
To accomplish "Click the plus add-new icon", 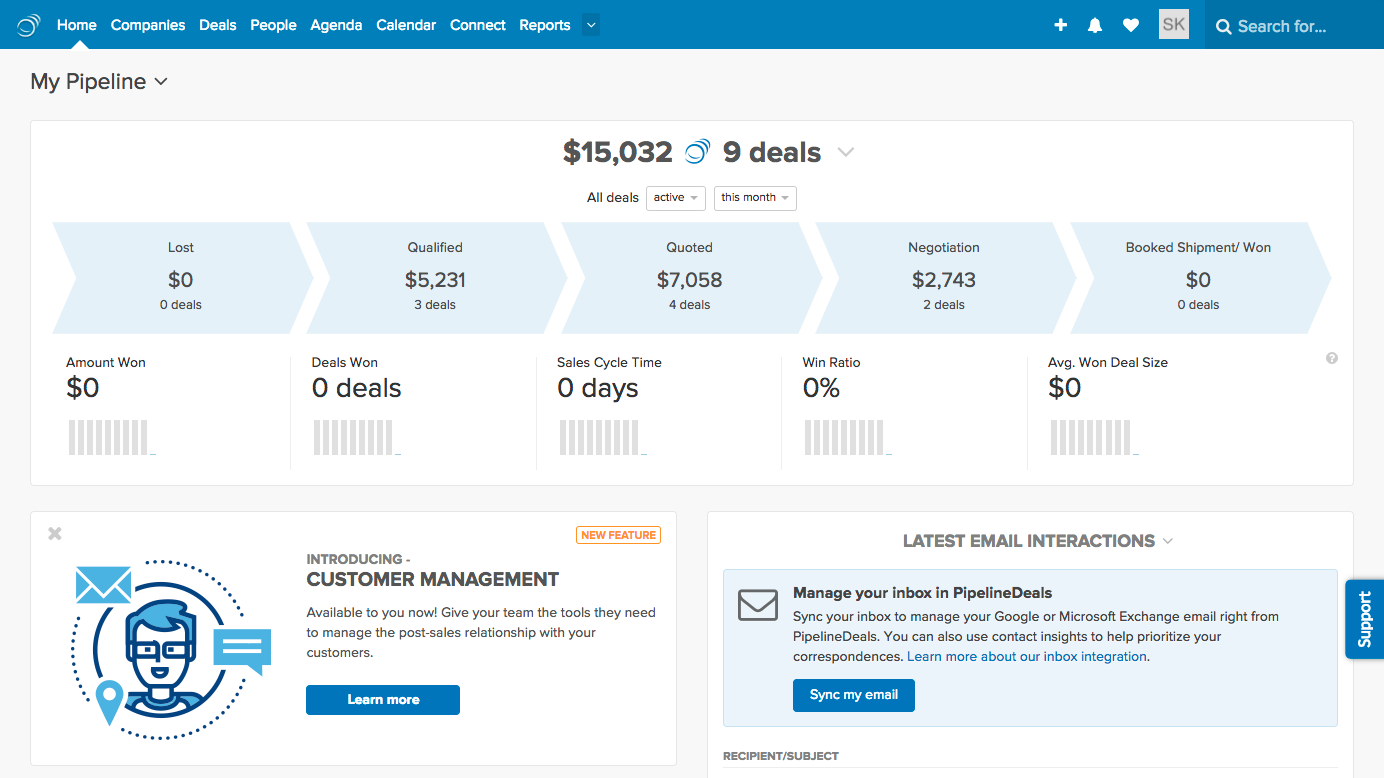I will (x=1061, y=25).
